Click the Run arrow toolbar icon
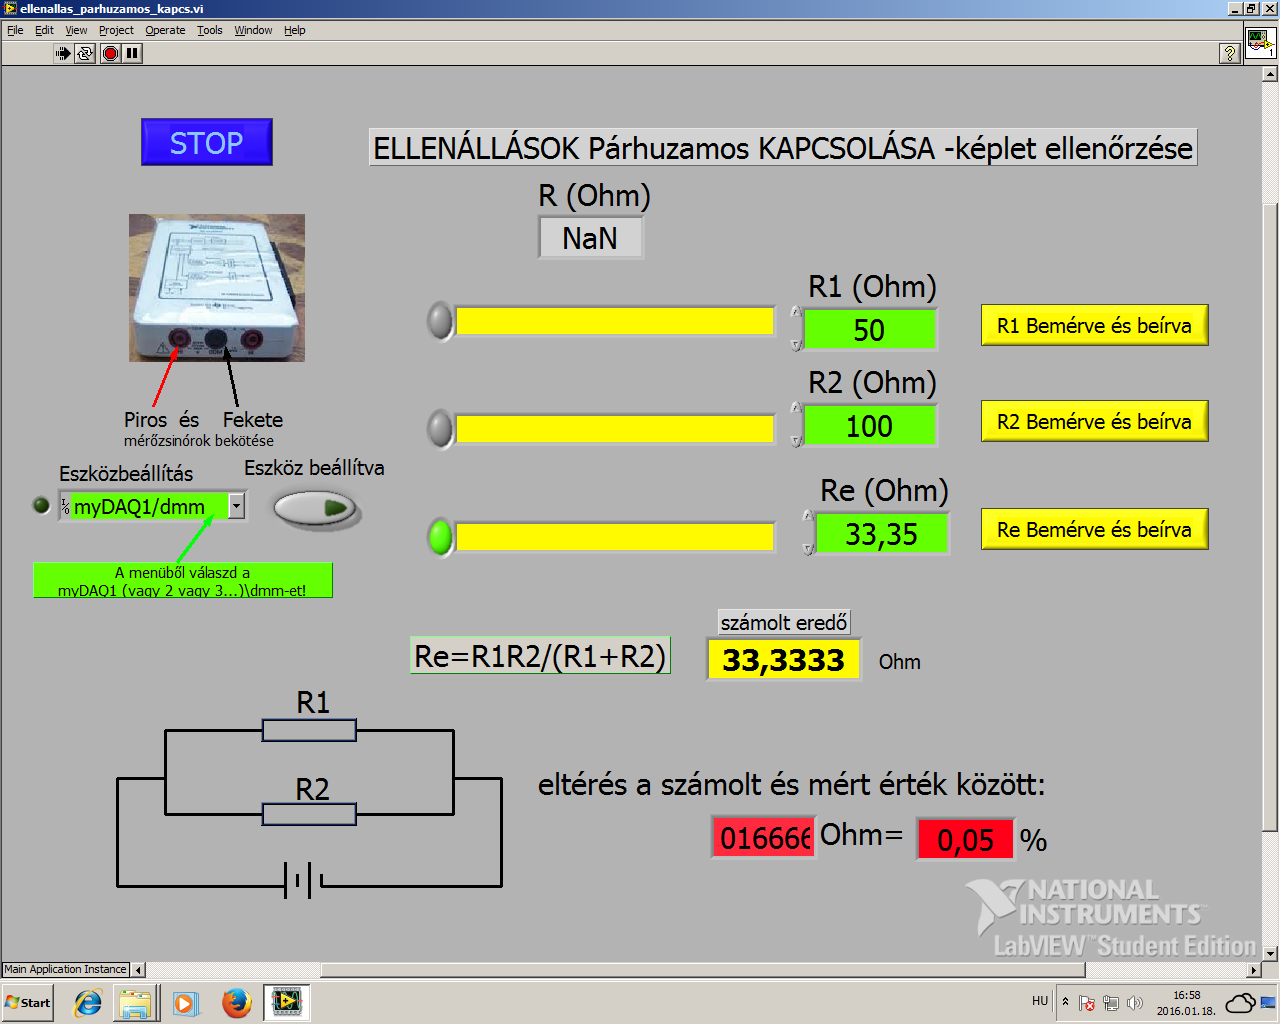This screenshot has height=1024, width=1280. click(x=63, y=53)
